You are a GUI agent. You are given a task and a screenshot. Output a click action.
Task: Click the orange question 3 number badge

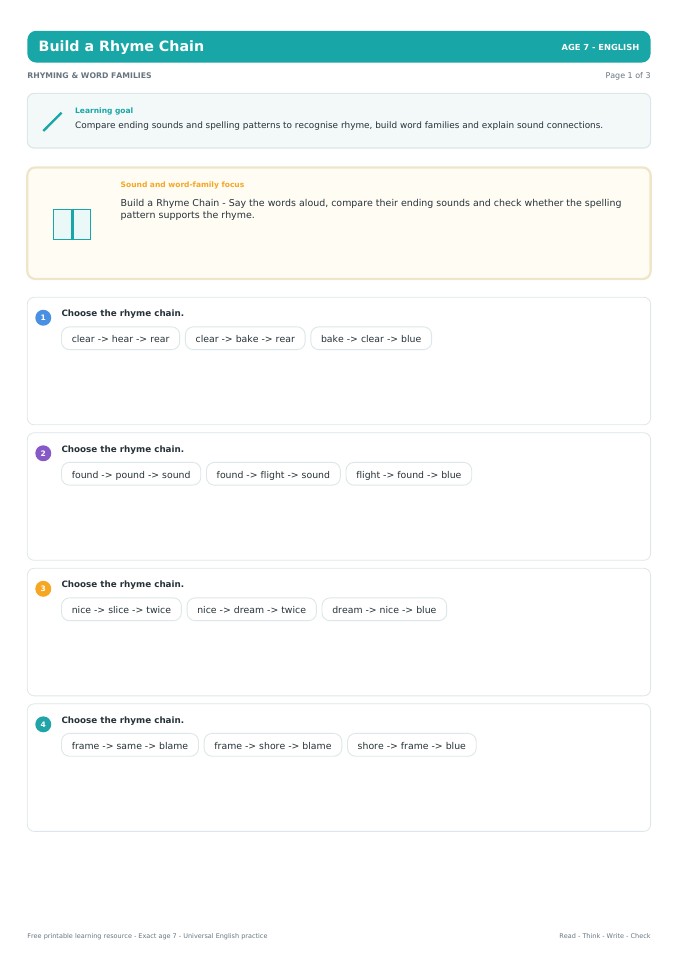43,588
